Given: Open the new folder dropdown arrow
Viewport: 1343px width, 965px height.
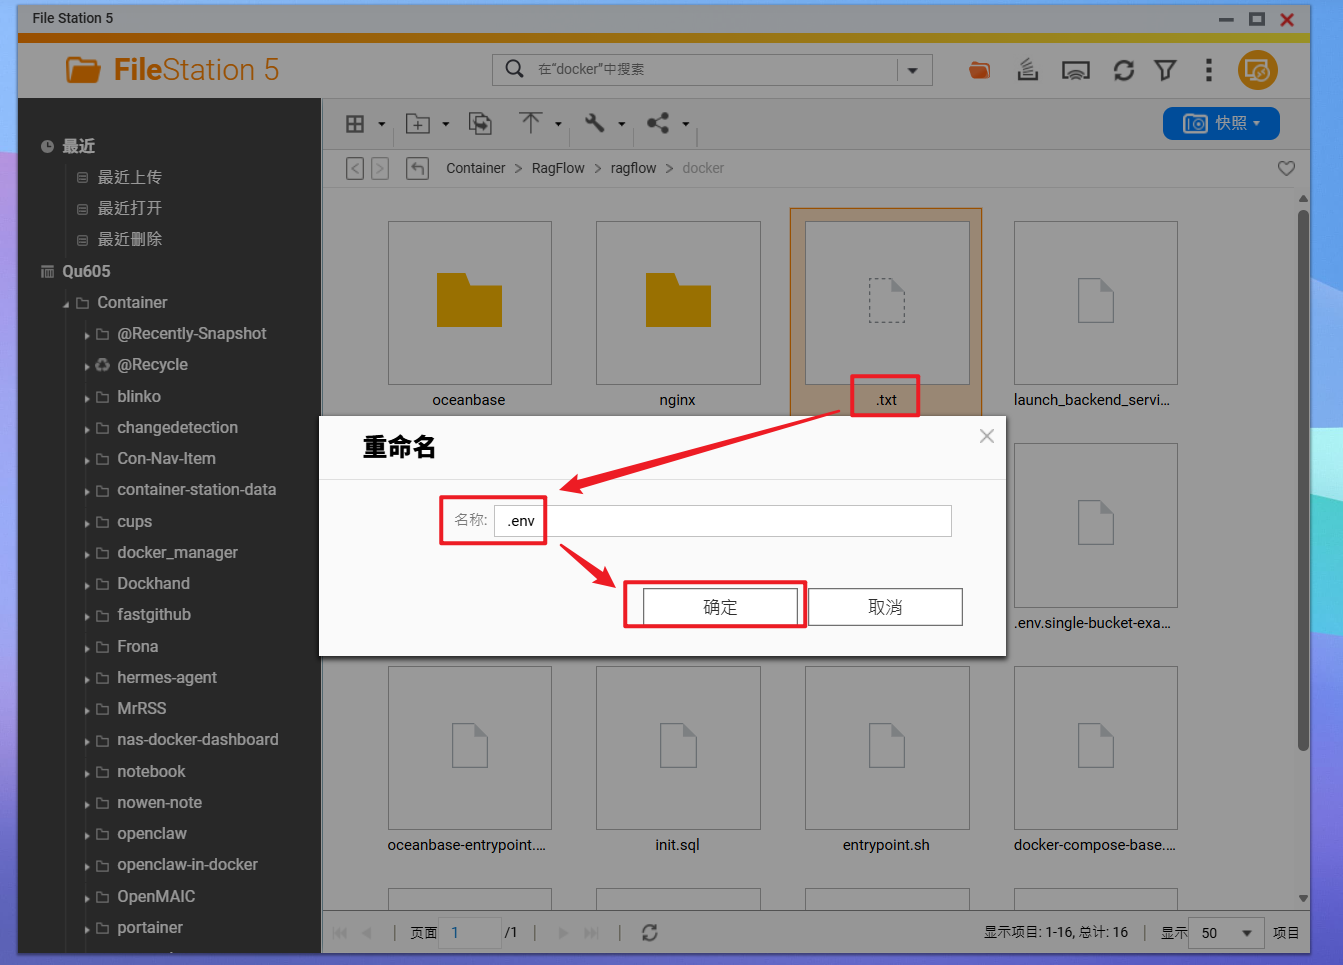Looking at the screenshot, I should pyautogui.click(x=446, y=125).
